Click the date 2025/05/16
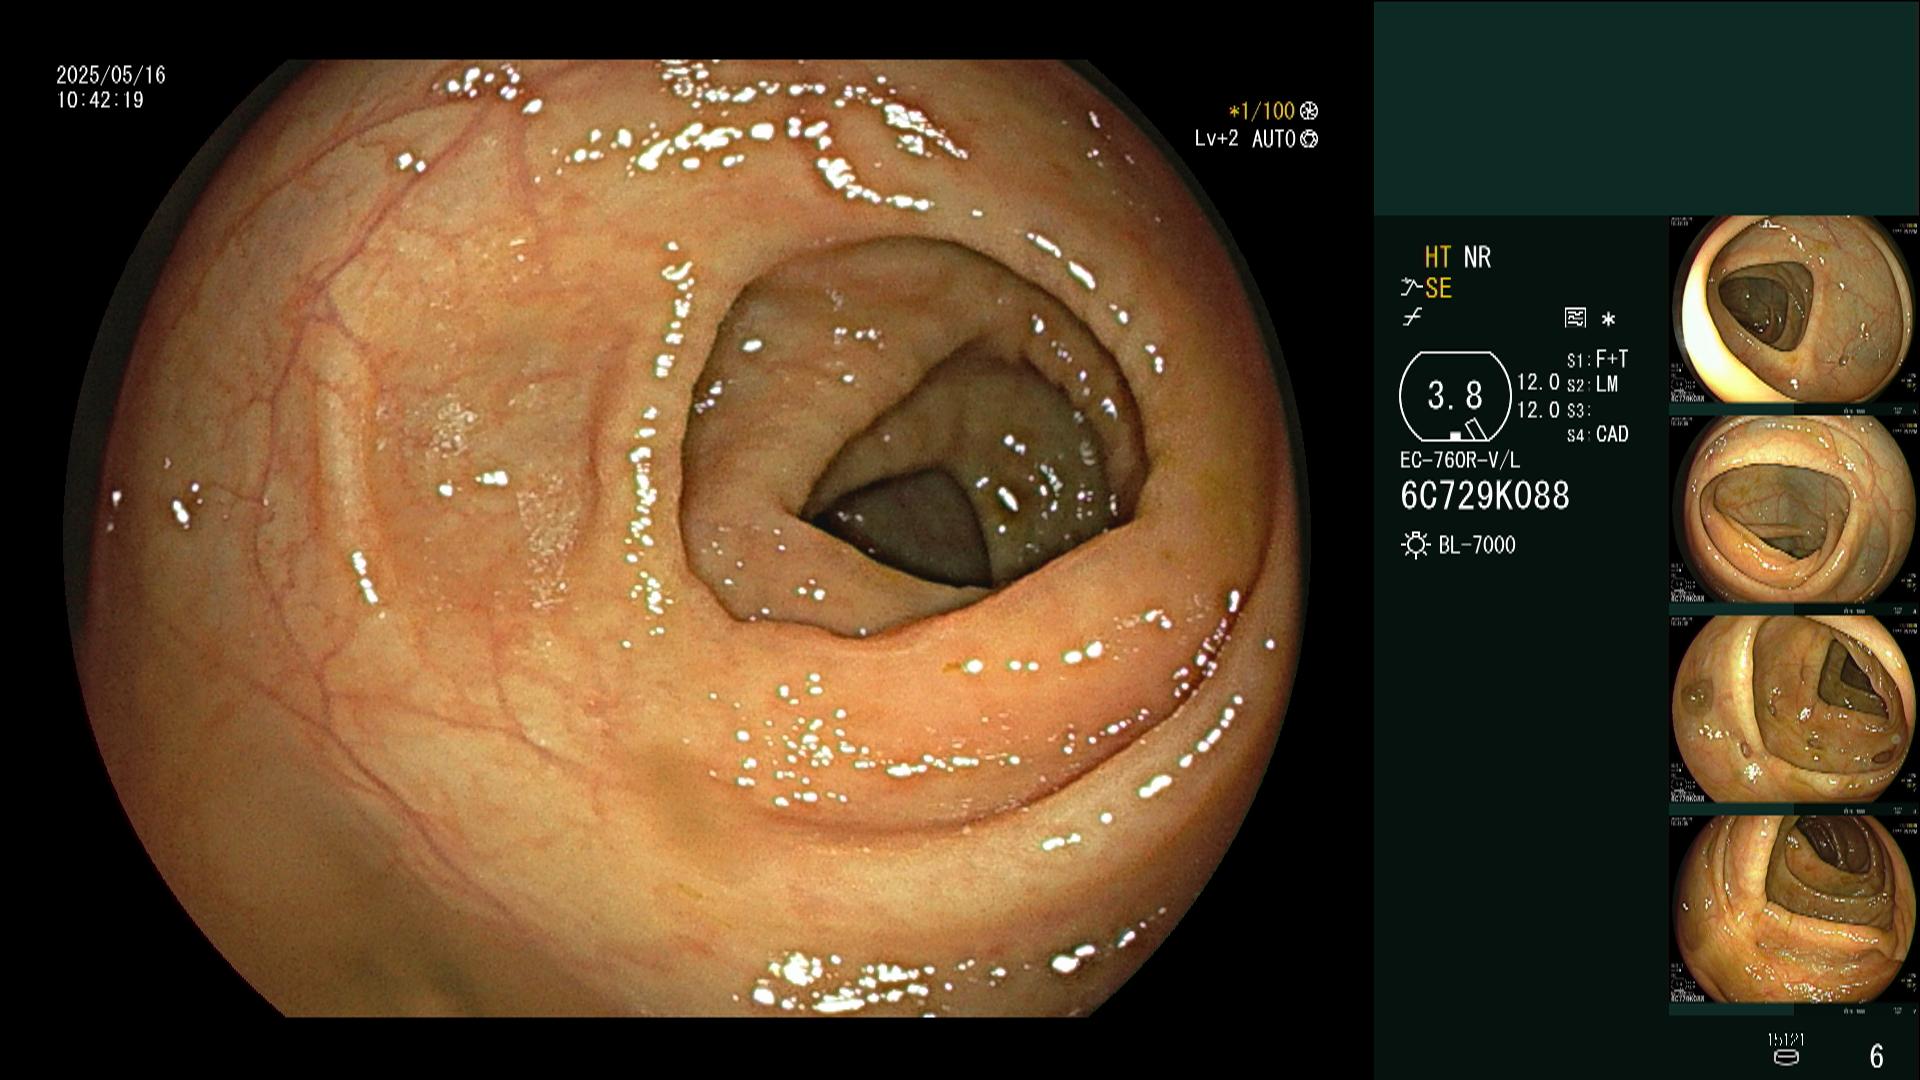The image size is (1920, 1080). 111,75
